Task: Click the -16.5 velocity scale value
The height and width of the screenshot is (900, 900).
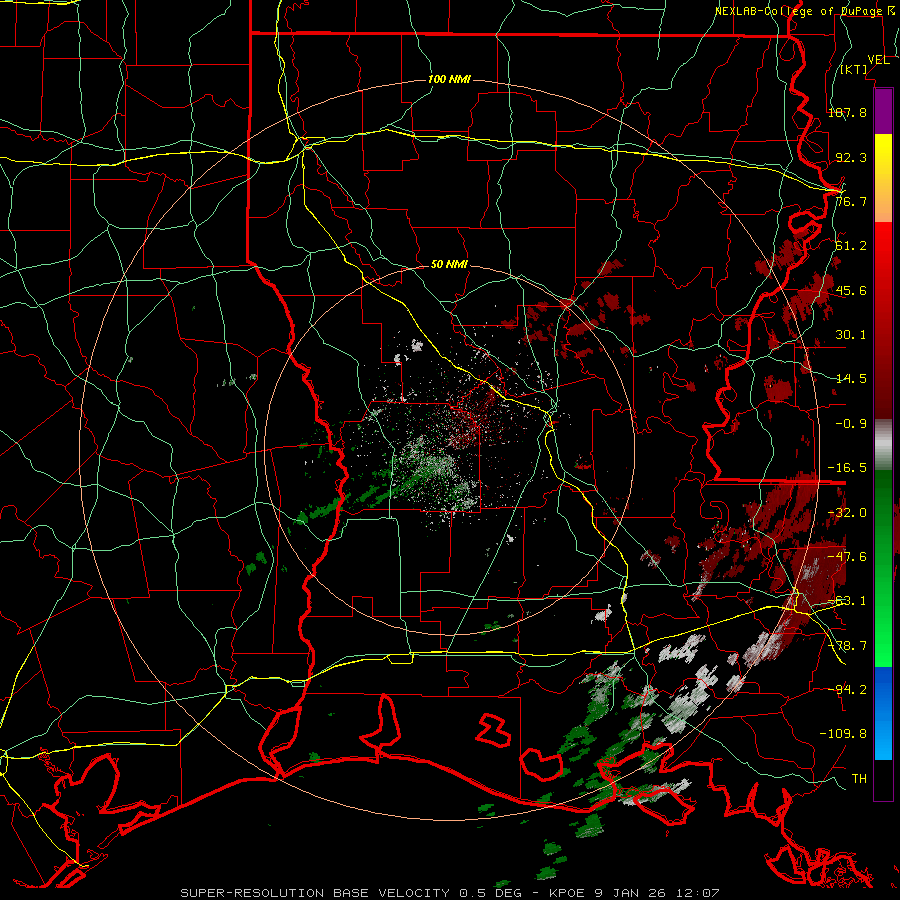Action: 847,468
